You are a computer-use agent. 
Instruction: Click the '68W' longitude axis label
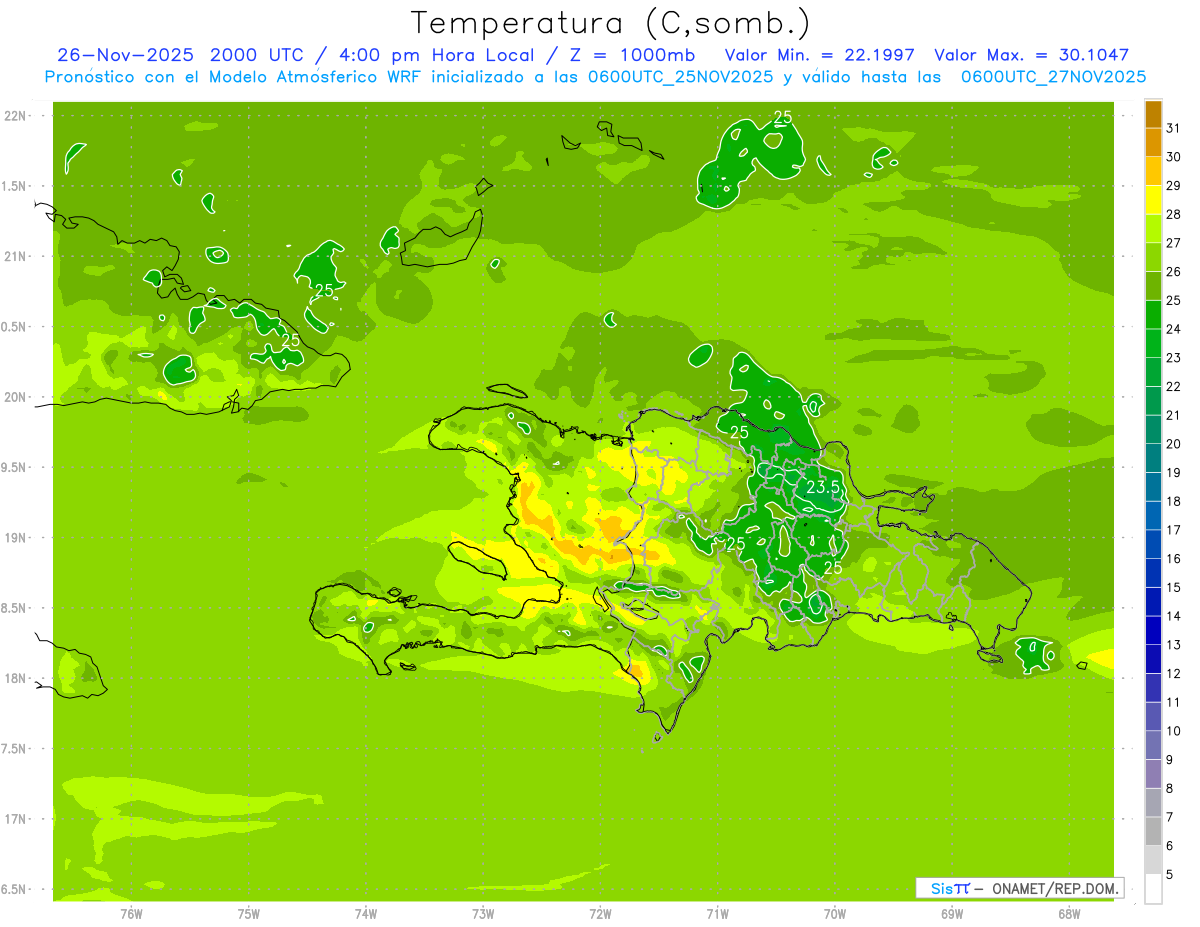(x=1069, y=914)
